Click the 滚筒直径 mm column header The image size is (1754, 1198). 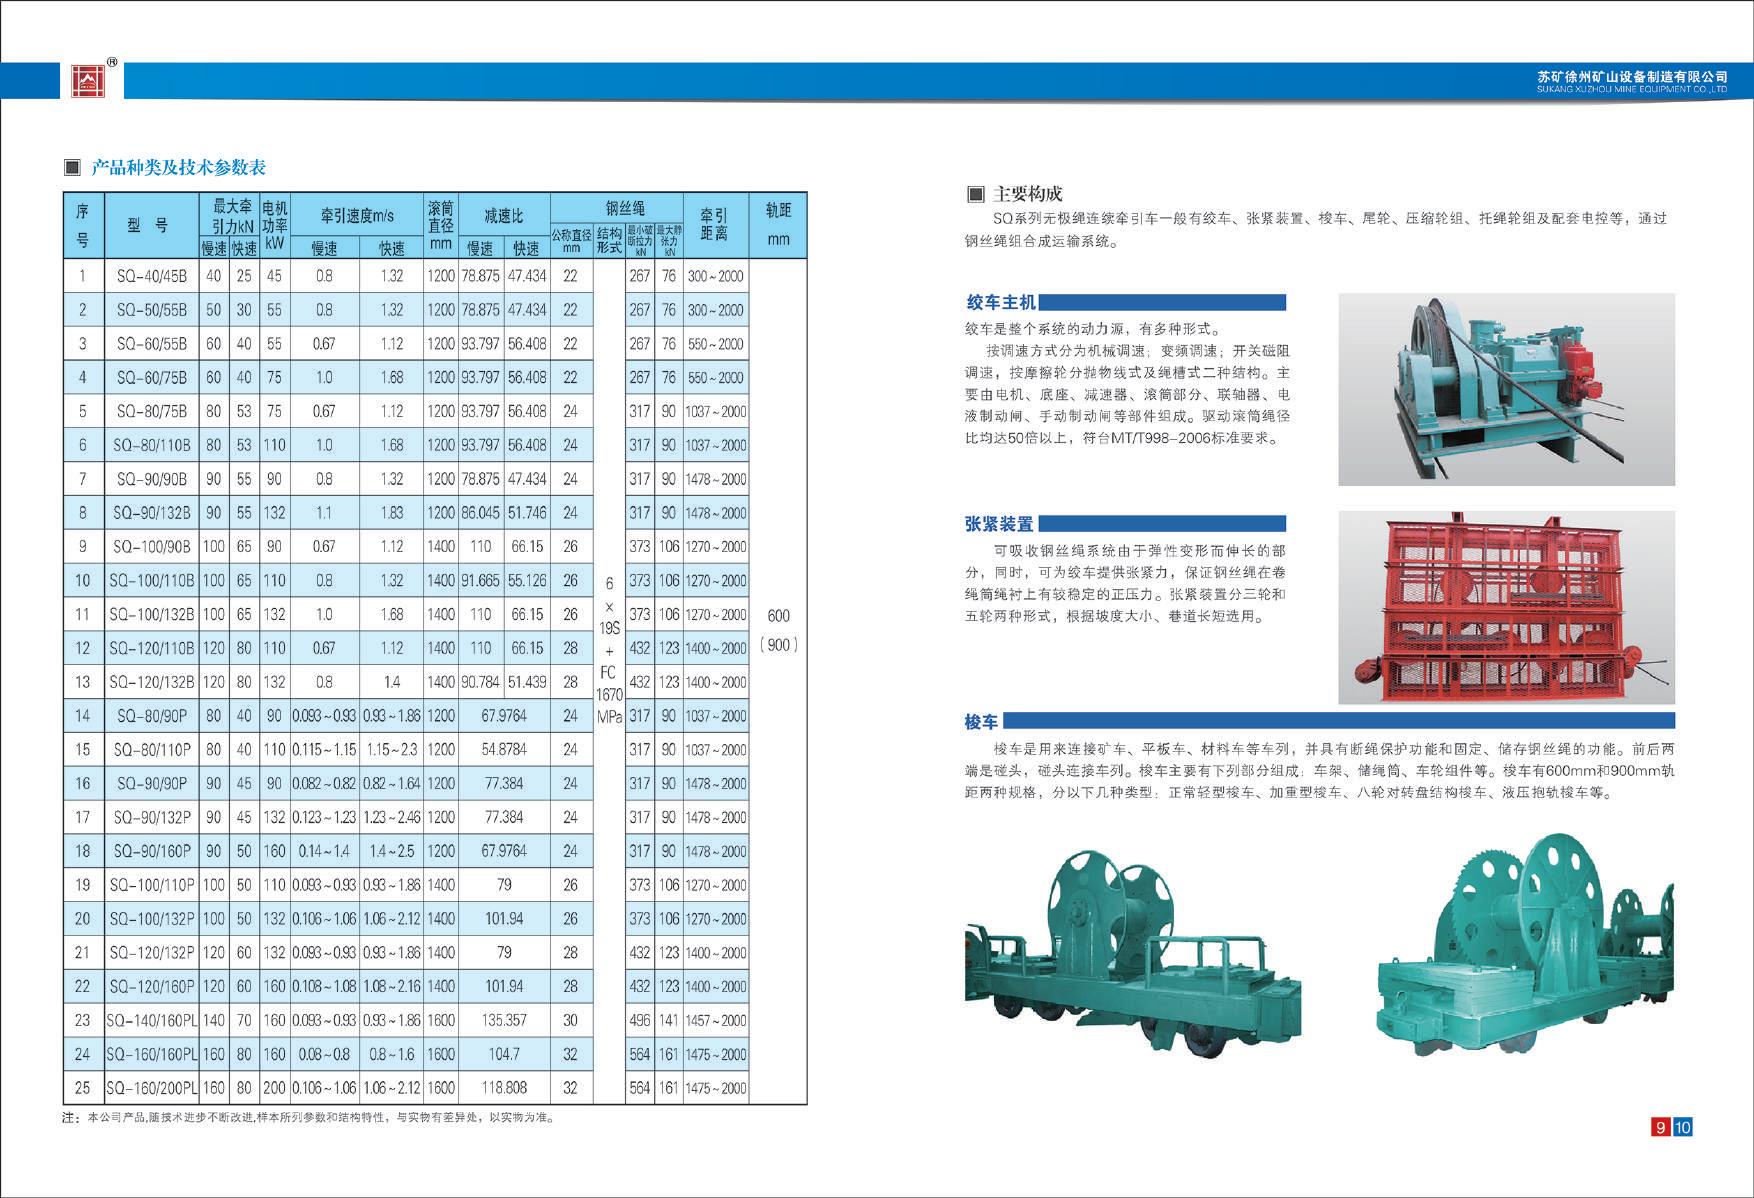441,226
